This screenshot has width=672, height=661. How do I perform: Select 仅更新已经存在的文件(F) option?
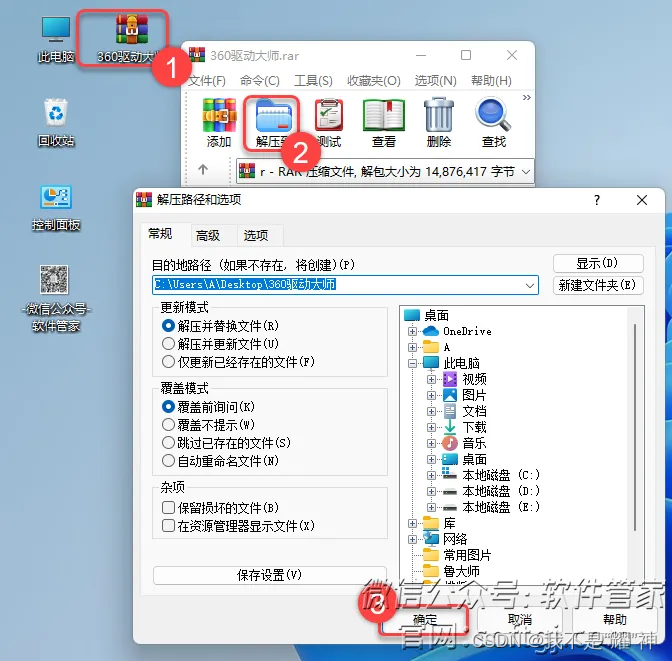coord(238,362)
